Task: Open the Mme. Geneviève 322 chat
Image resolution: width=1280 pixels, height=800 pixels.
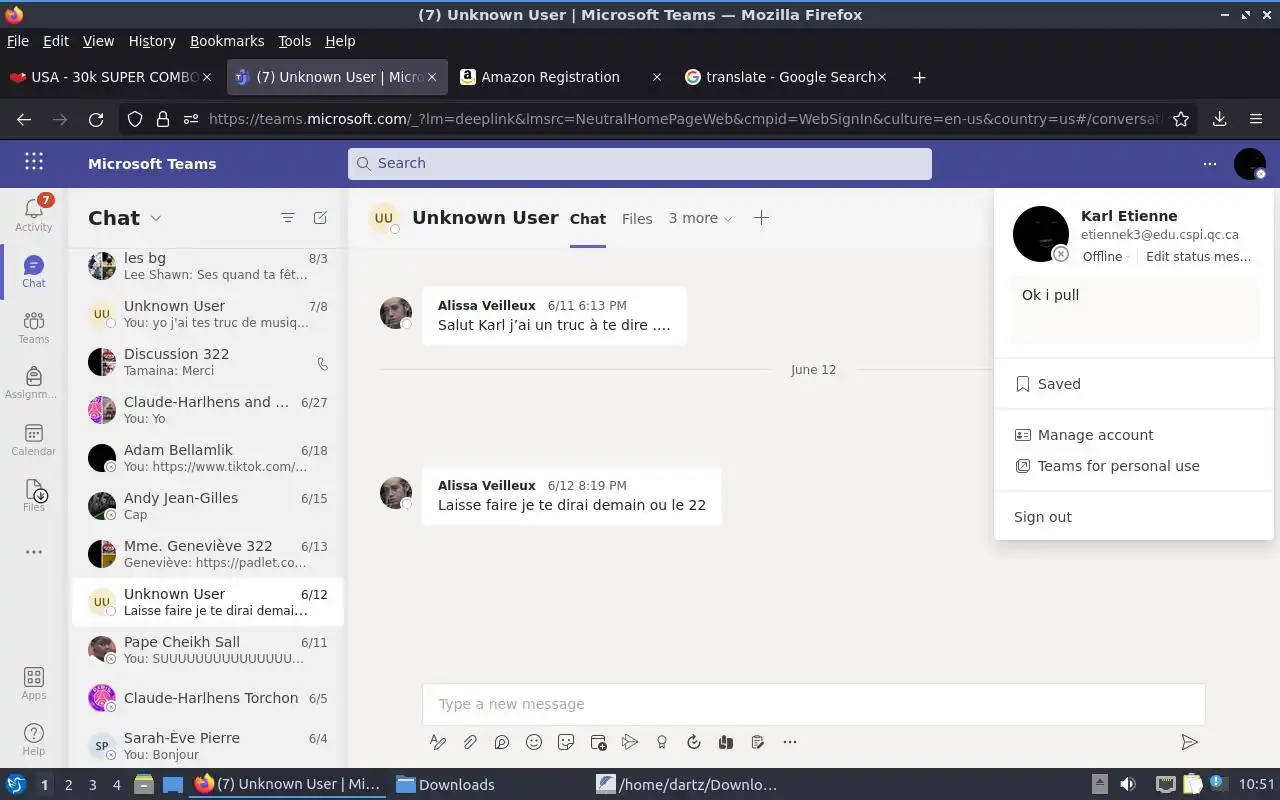Action: click(x=207, y=554)
